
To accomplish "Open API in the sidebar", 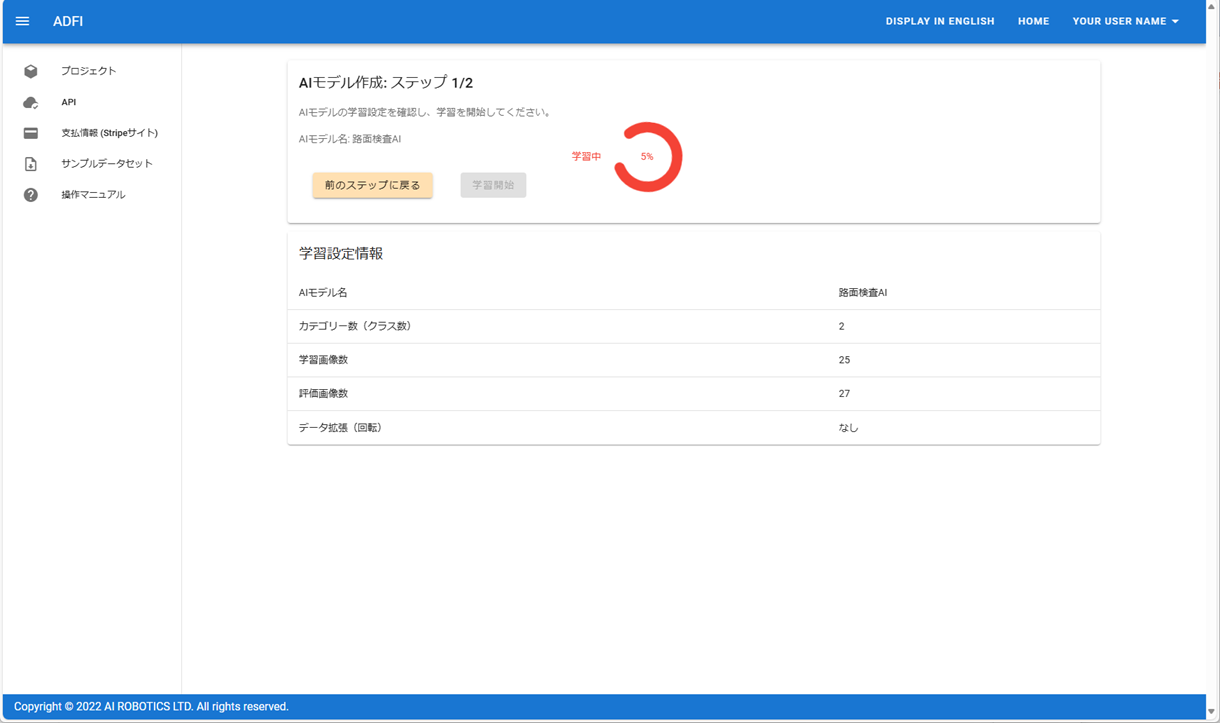I will click(68, 102).
